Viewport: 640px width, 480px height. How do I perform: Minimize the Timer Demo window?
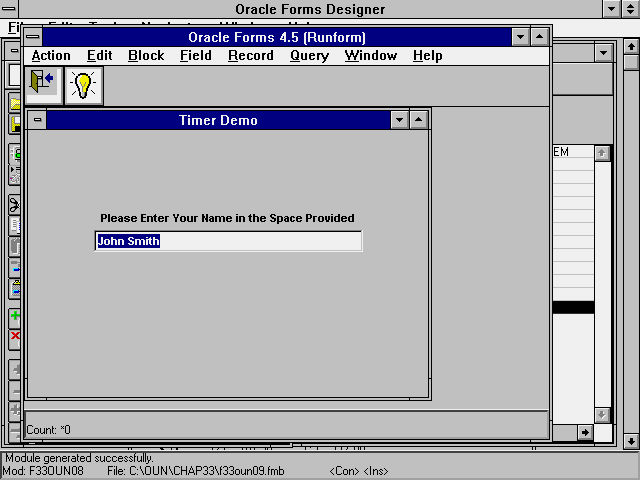pos(400,120)
